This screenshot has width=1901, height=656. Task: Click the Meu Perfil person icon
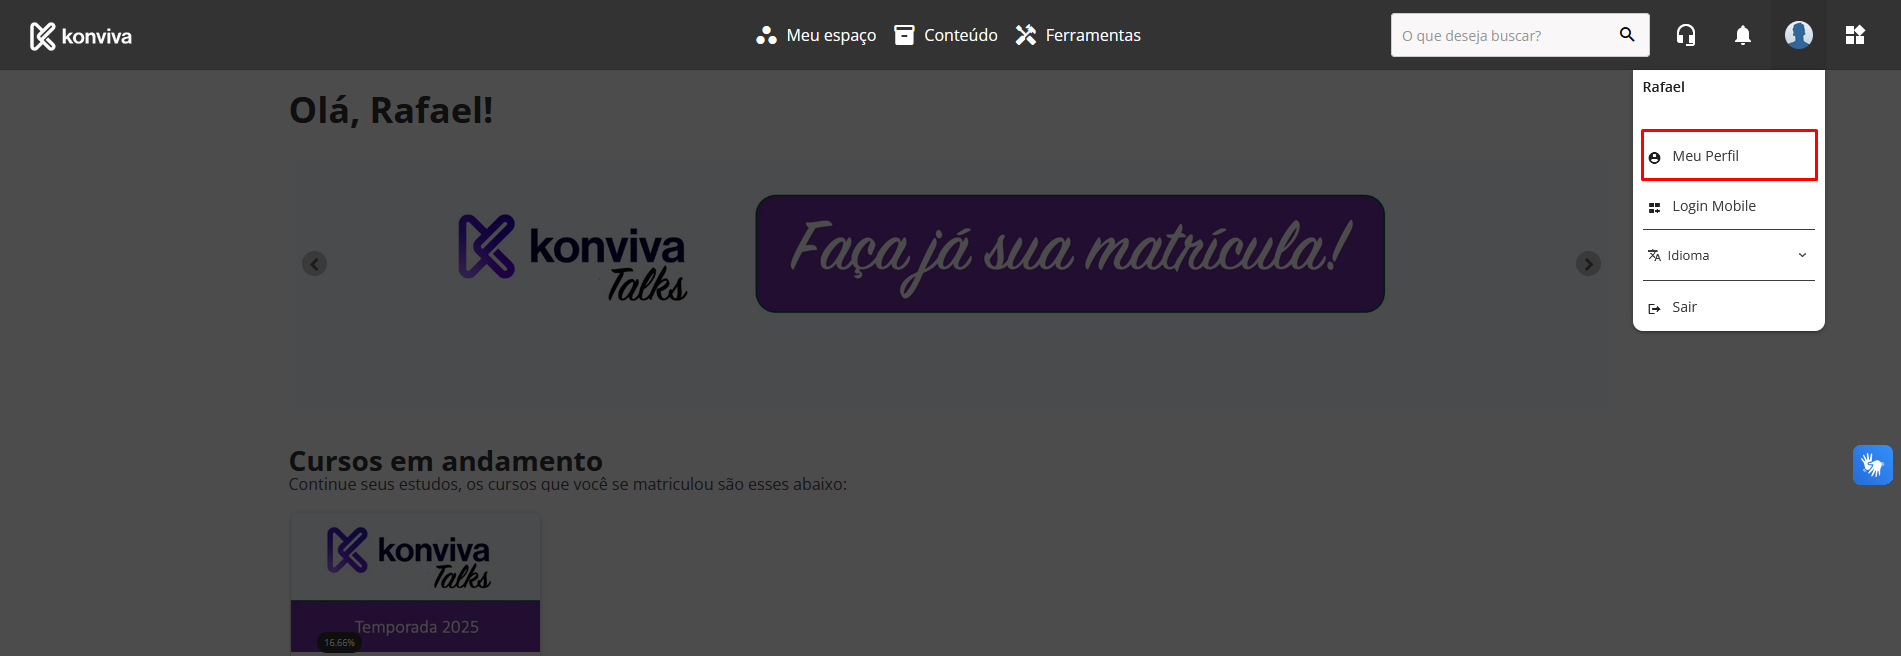pos(1654,157)
